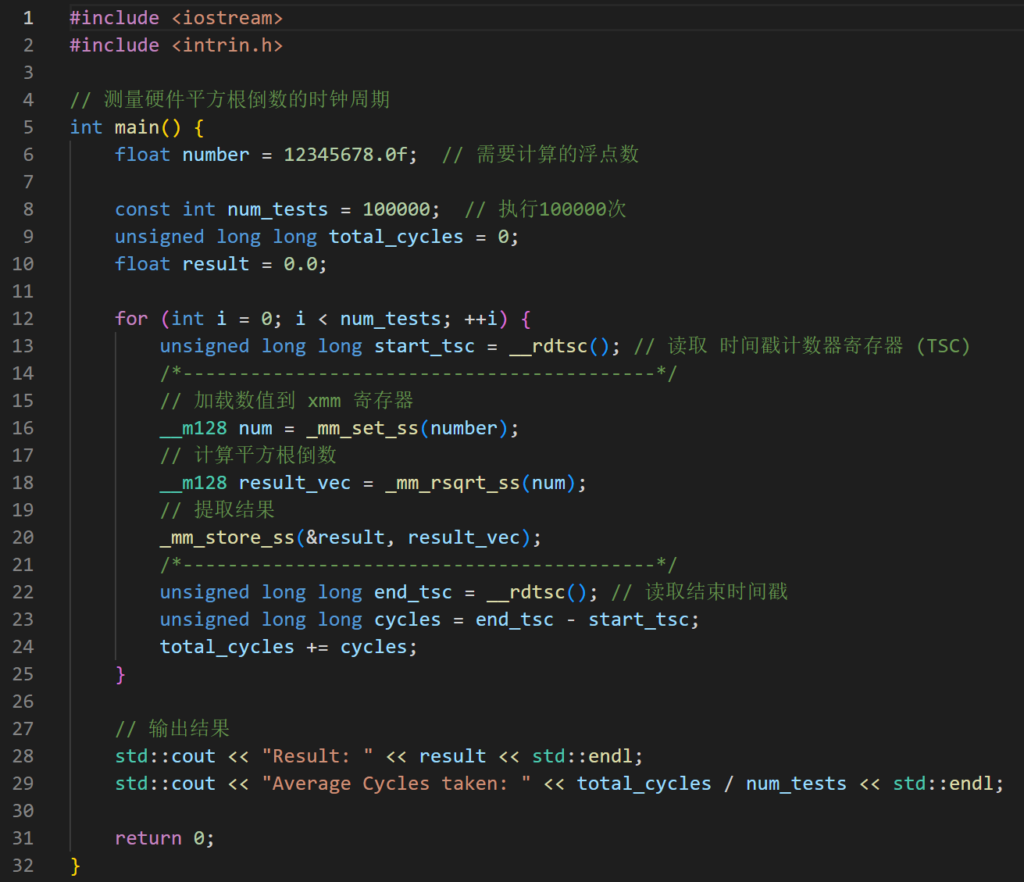
Task: Click line number 18 in the gutter
Action: [x=22, y=482]
